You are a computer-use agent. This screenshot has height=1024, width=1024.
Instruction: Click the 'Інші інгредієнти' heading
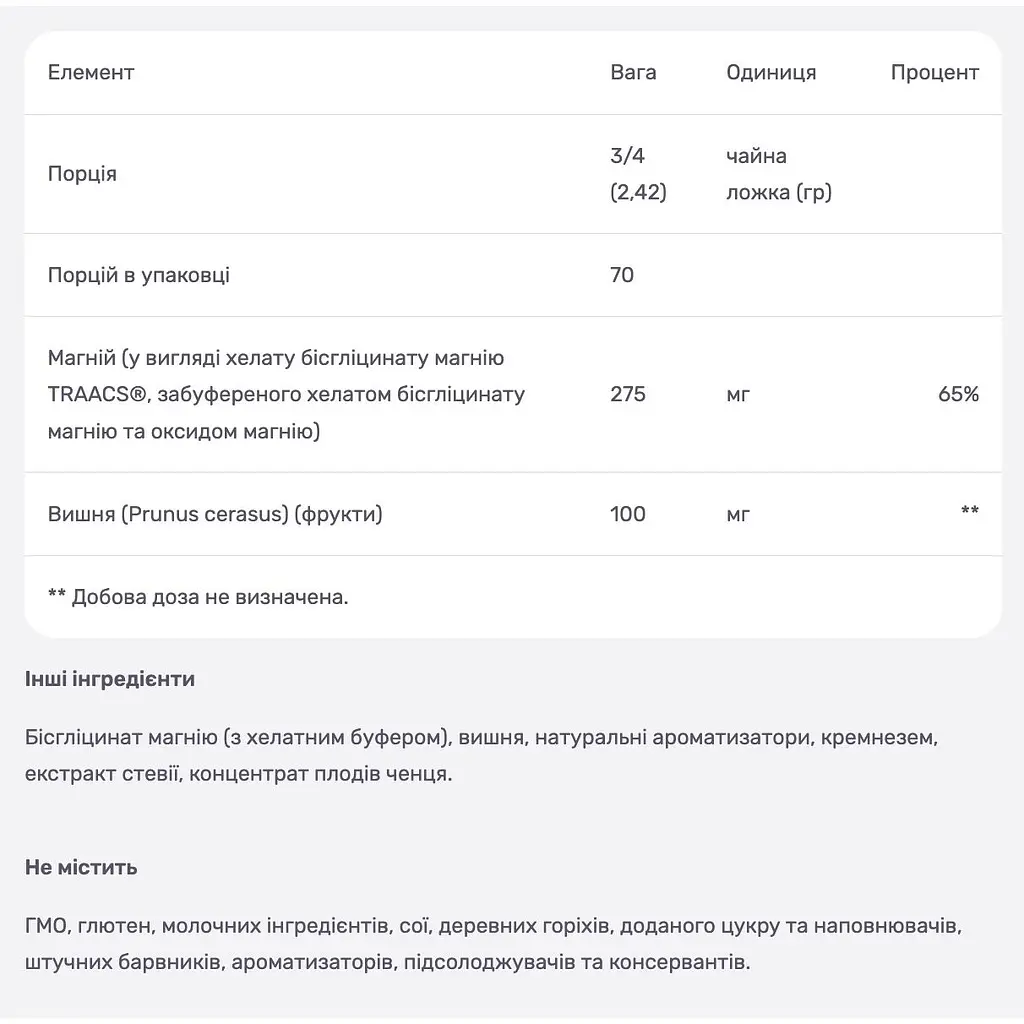point(110,679)
